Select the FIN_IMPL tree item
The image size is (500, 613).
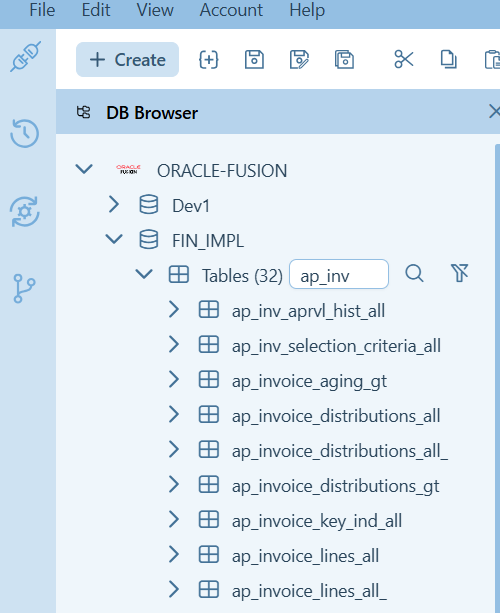pyautogui.click(x=208, y=240)
